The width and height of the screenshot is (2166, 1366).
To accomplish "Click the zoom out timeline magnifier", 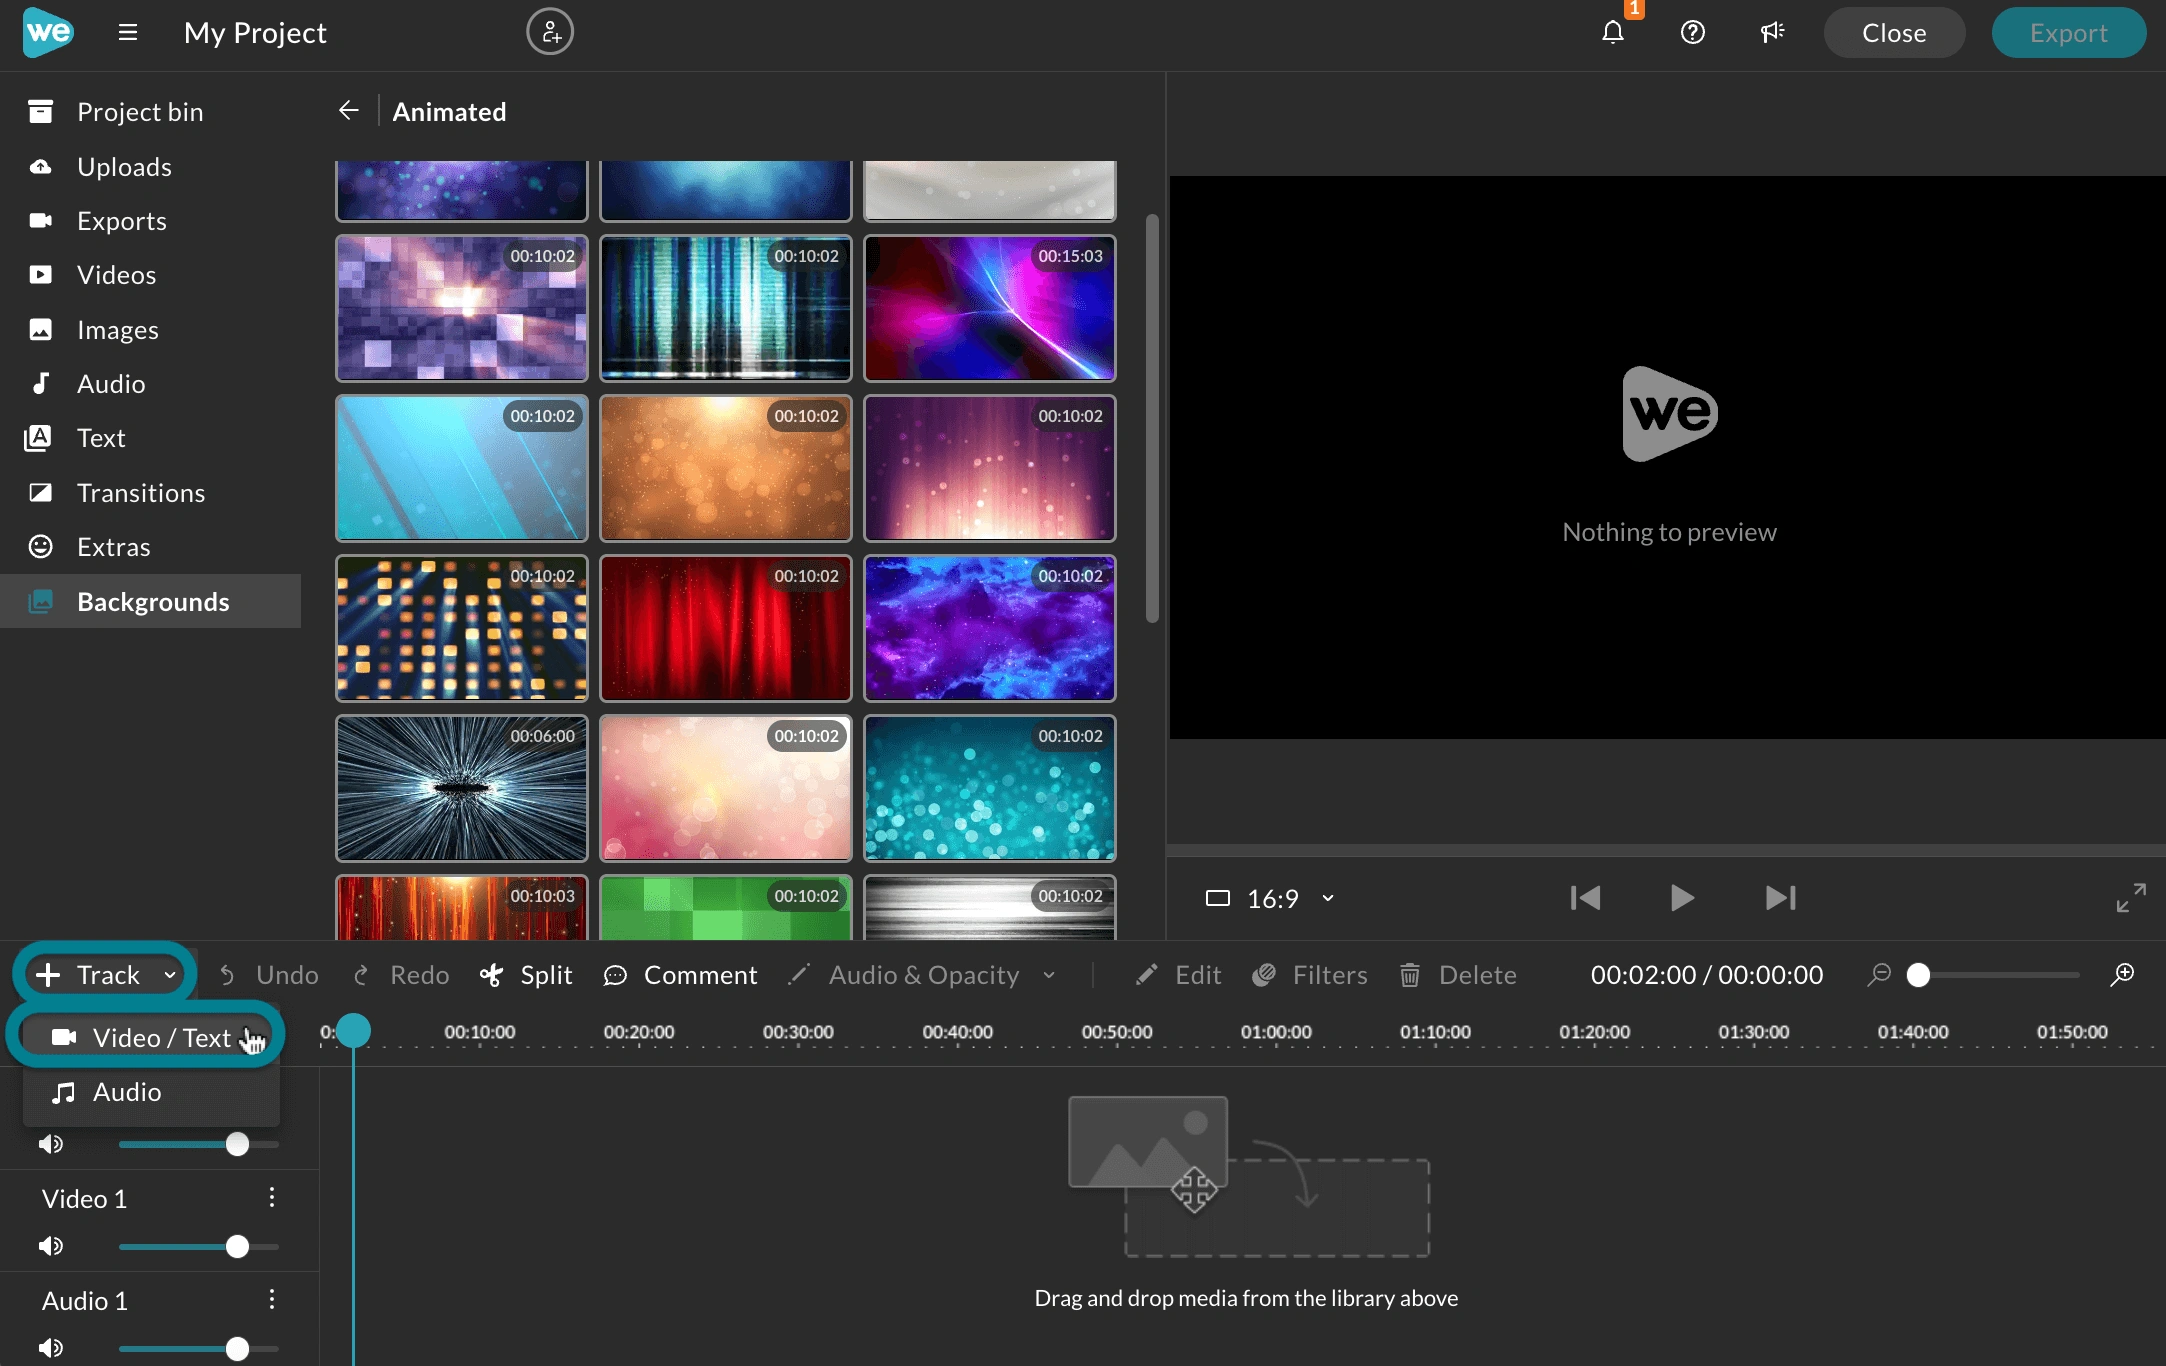I will click(x=1879, y=975).
